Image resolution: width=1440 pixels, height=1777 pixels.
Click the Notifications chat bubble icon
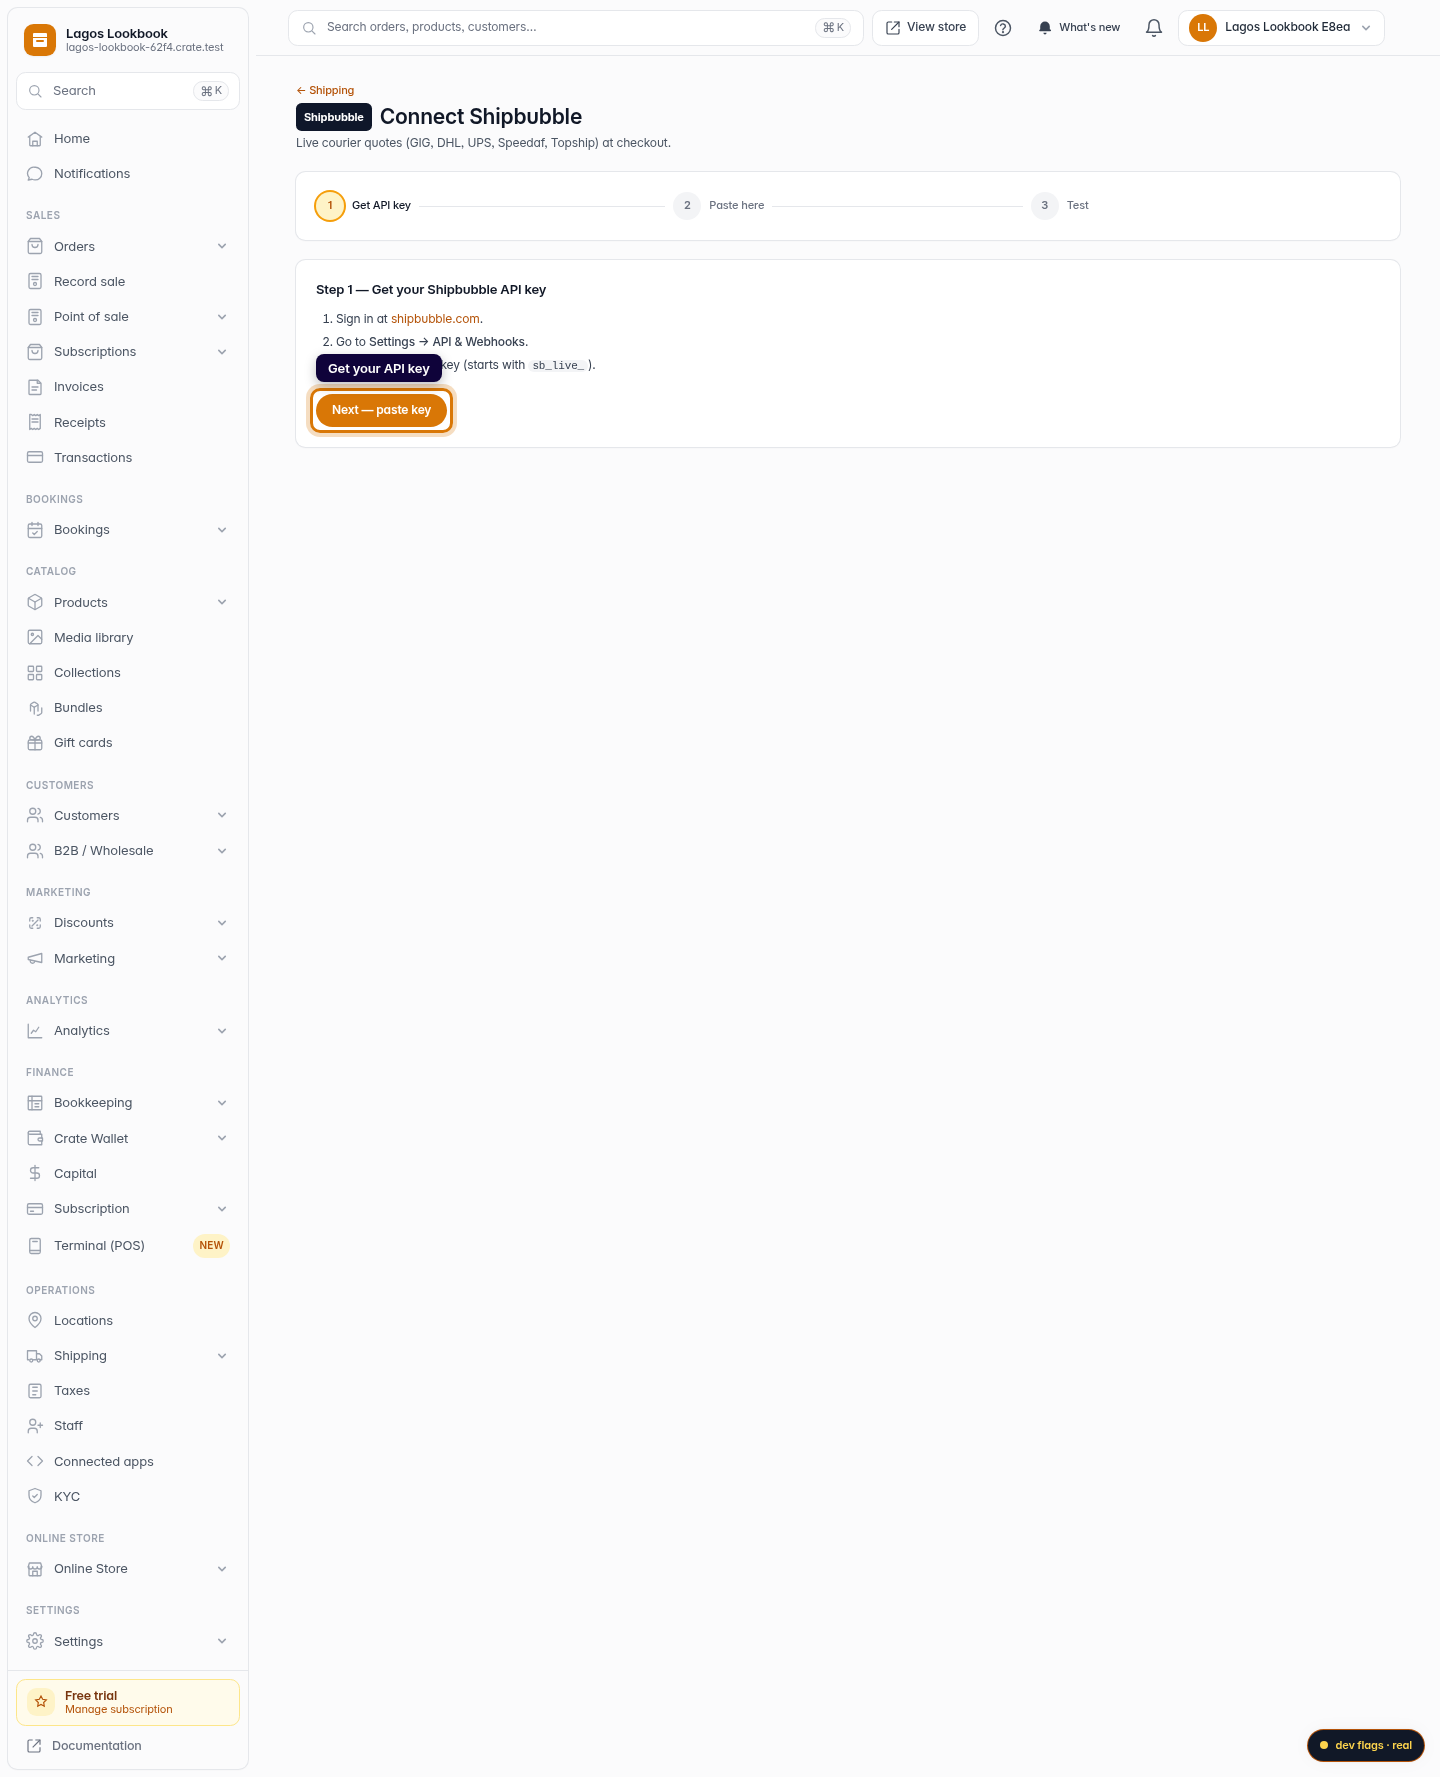click(x=35, y=174)
